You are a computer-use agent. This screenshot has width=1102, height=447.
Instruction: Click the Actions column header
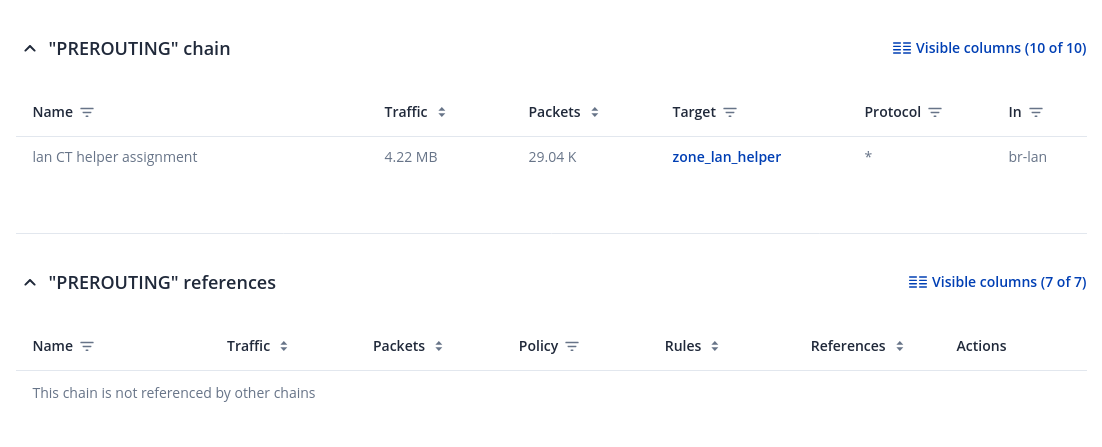click(981, 346)
